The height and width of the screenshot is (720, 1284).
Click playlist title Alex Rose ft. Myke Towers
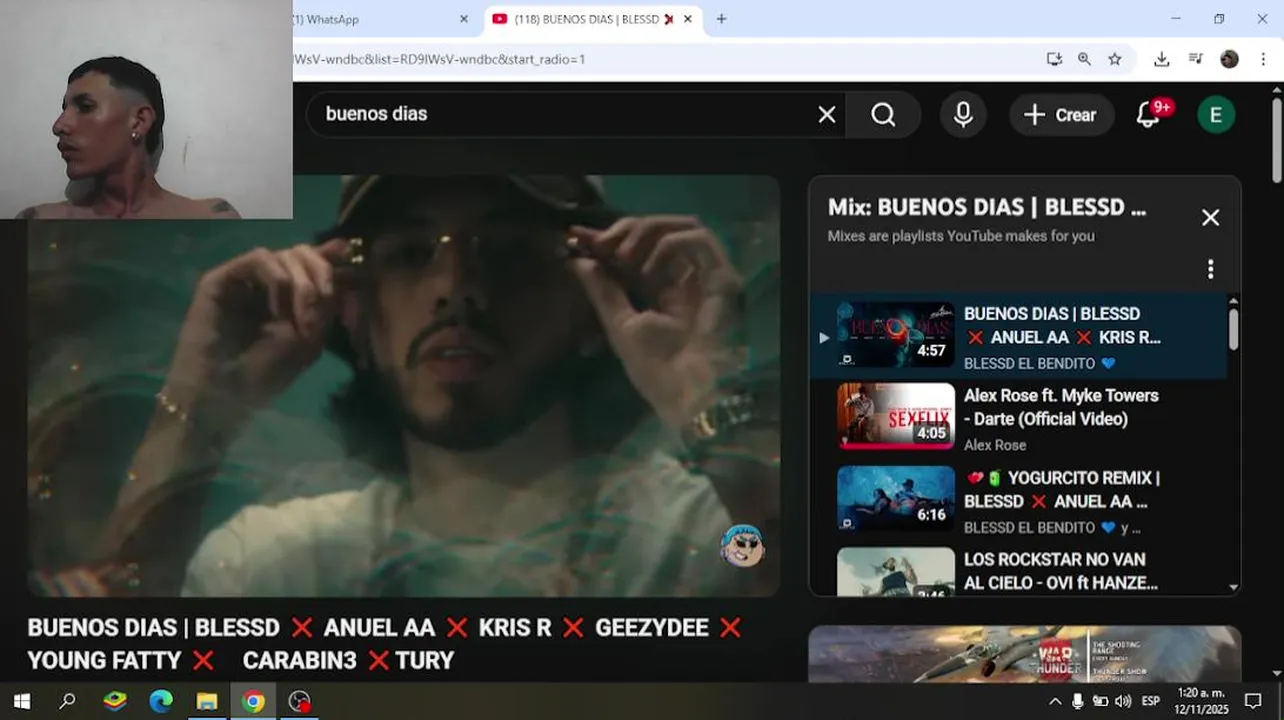[x=1061, y=407]
